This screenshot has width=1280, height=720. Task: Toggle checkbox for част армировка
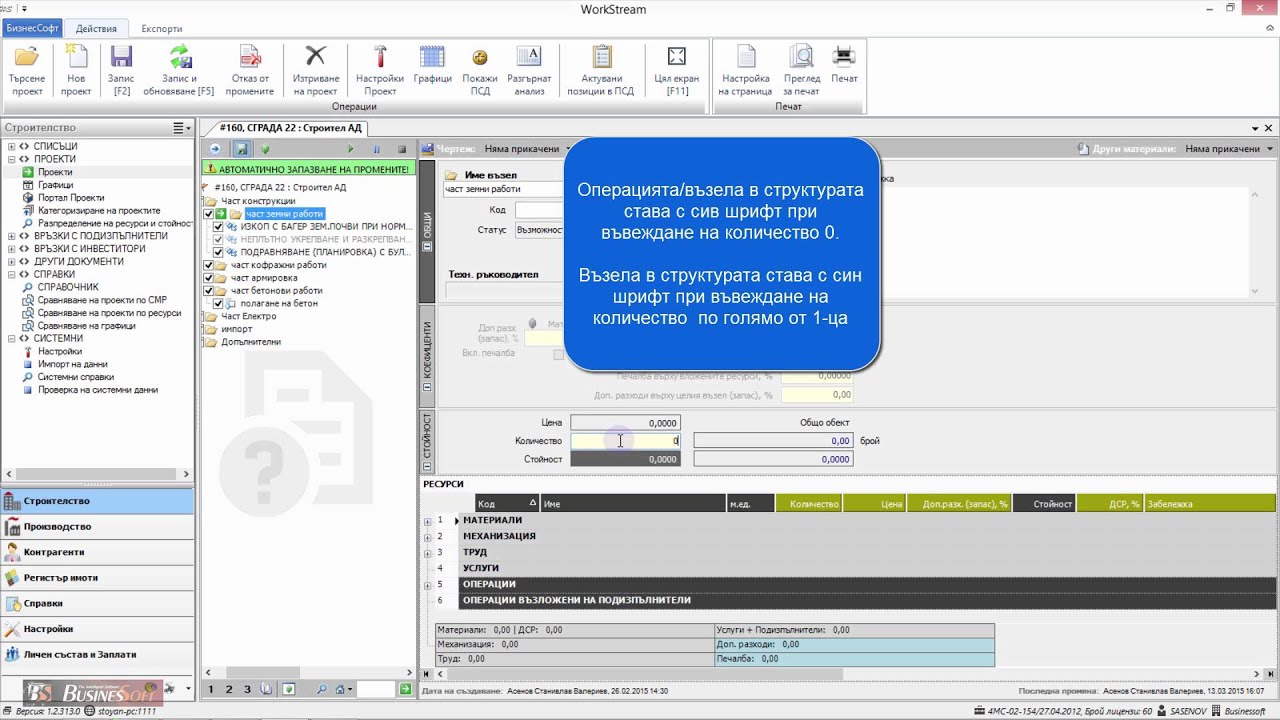[x=209, y=278]
